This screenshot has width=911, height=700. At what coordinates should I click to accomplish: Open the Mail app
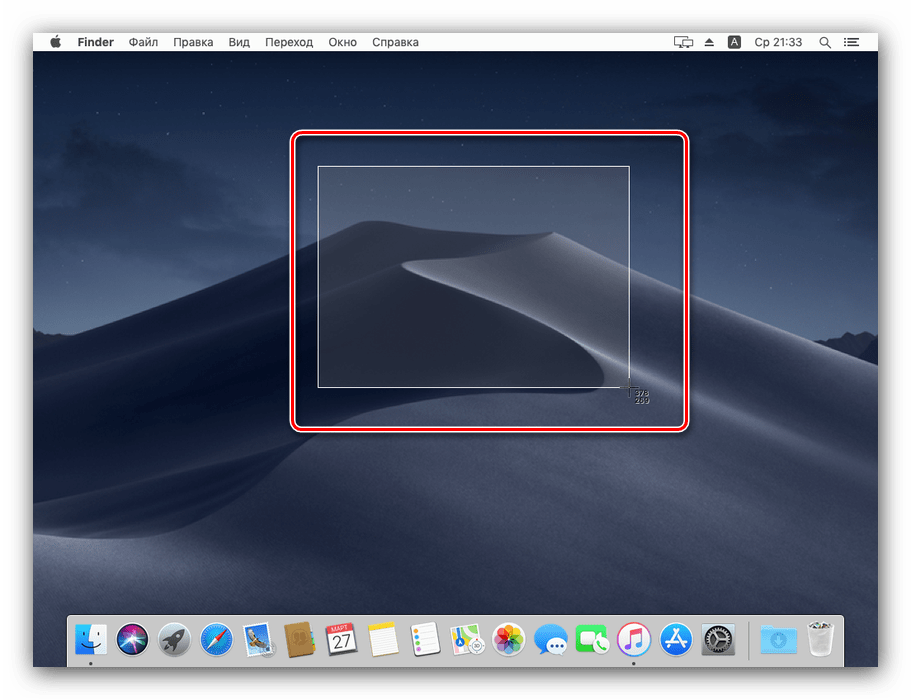tap(258, 640)
